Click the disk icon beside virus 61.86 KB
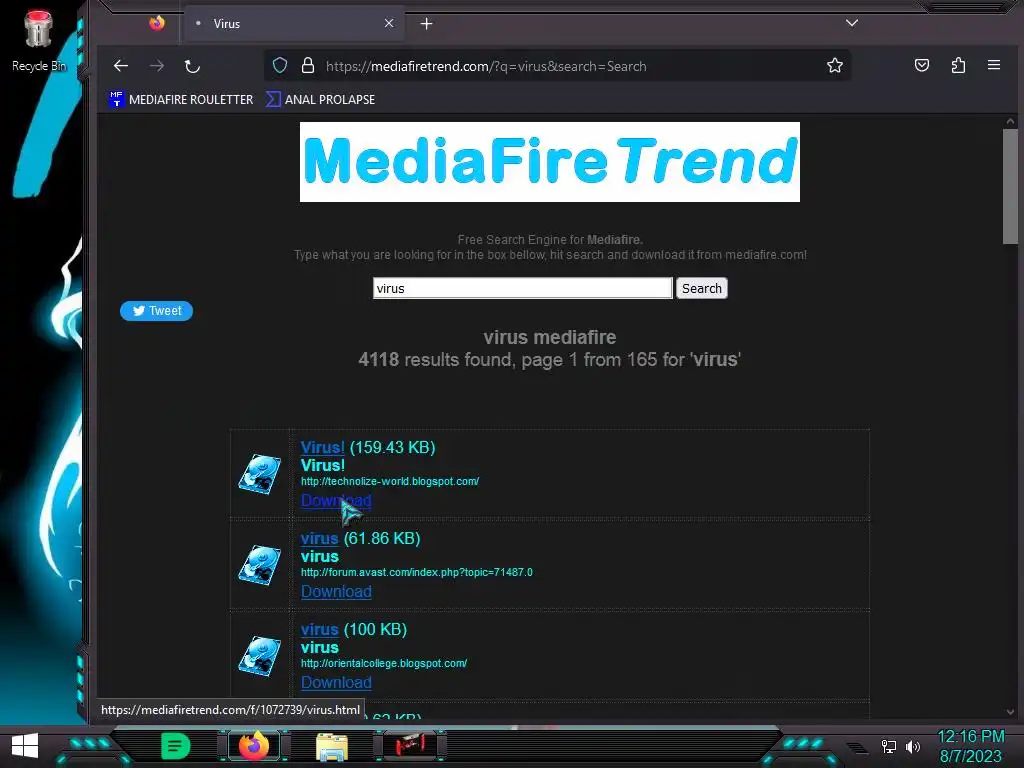The height and width of the screenshot is (768, 1024). [x=260, y=565]
